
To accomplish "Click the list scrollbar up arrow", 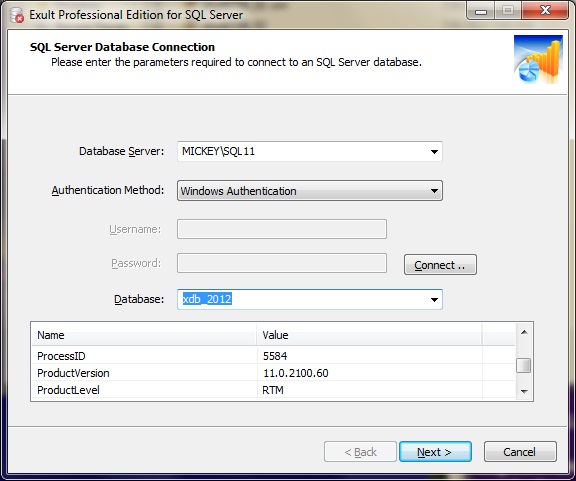I will 524,332.
